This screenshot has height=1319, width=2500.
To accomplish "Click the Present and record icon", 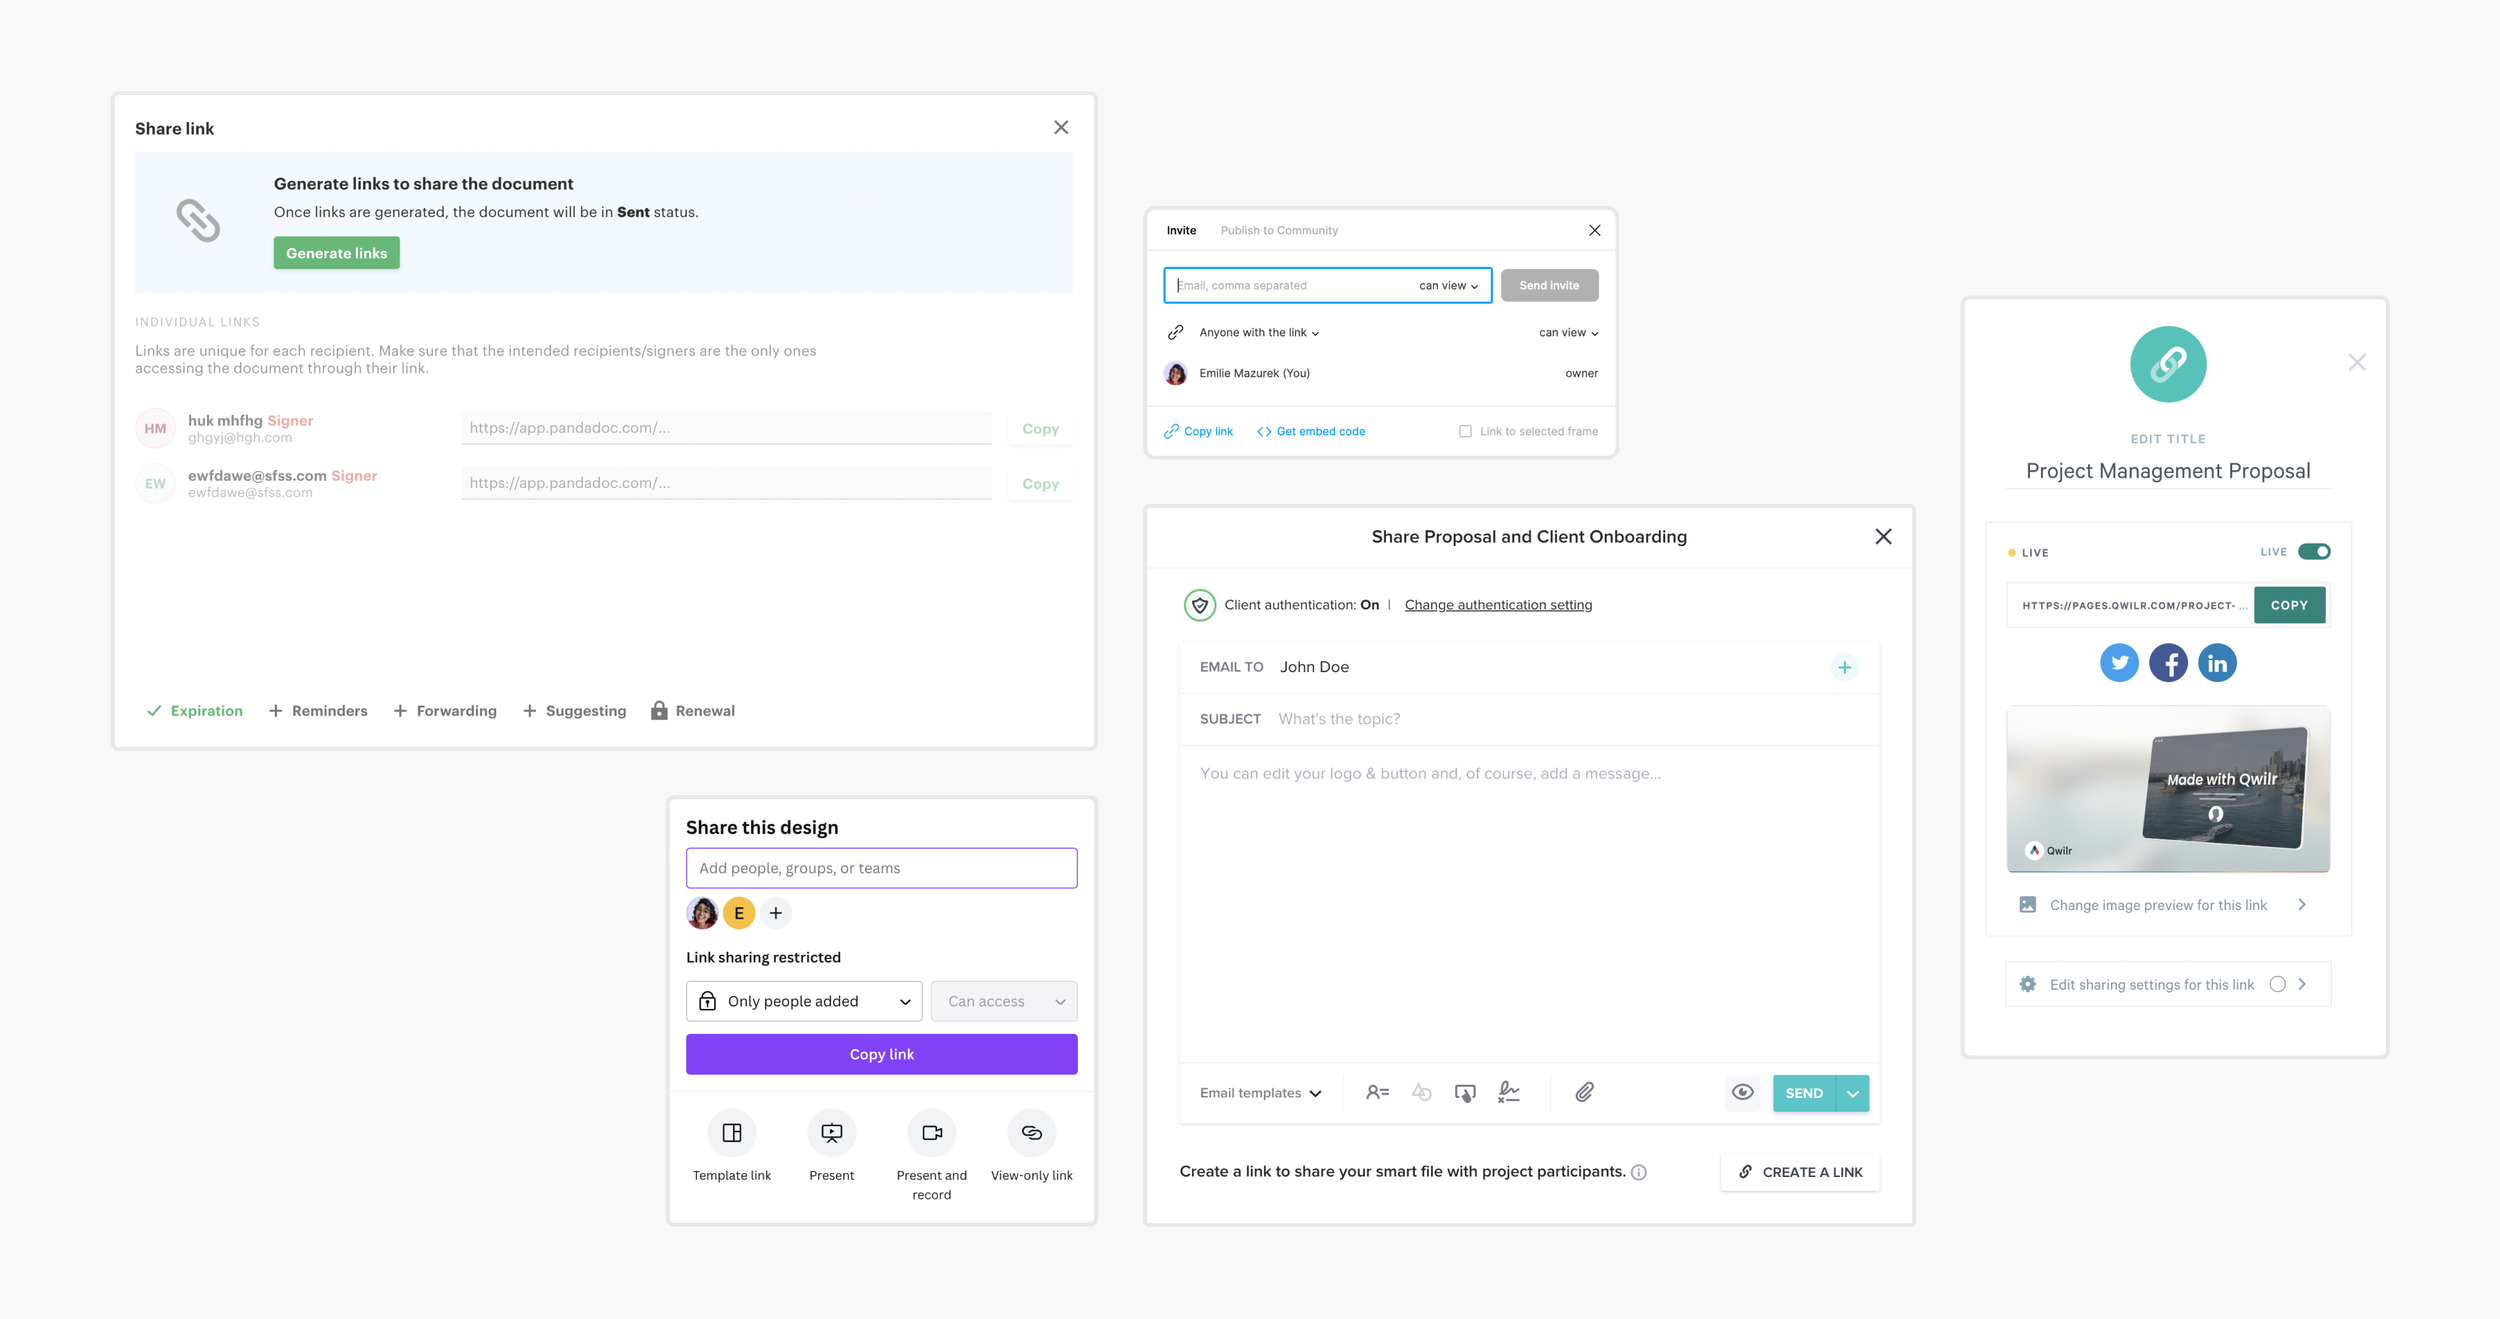I will (931, 1133).
